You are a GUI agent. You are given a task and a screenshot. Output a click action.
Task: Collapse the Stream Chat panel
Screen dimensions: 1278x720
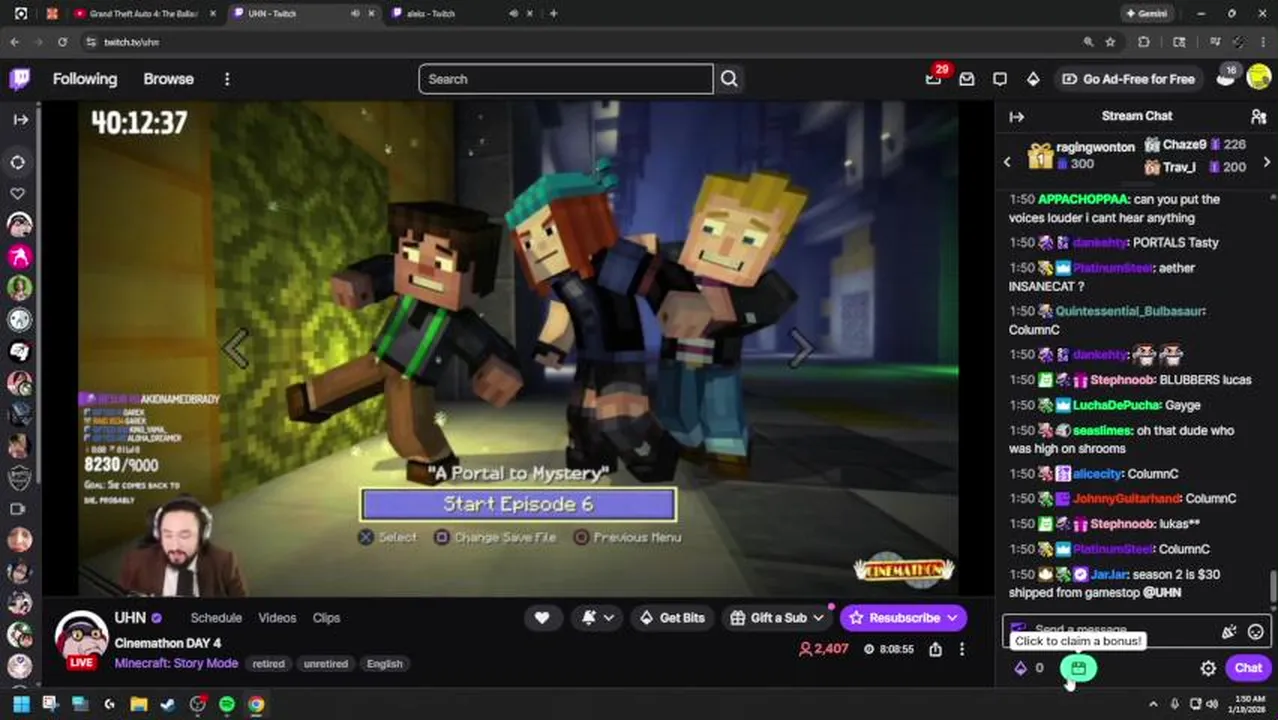1017,116
